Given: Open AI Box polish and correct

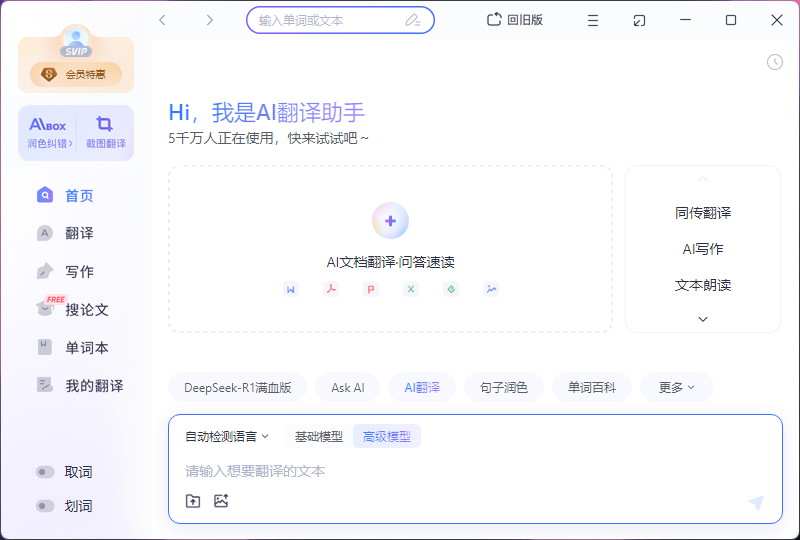Looking at the screenshot, I should click(48, 133).
